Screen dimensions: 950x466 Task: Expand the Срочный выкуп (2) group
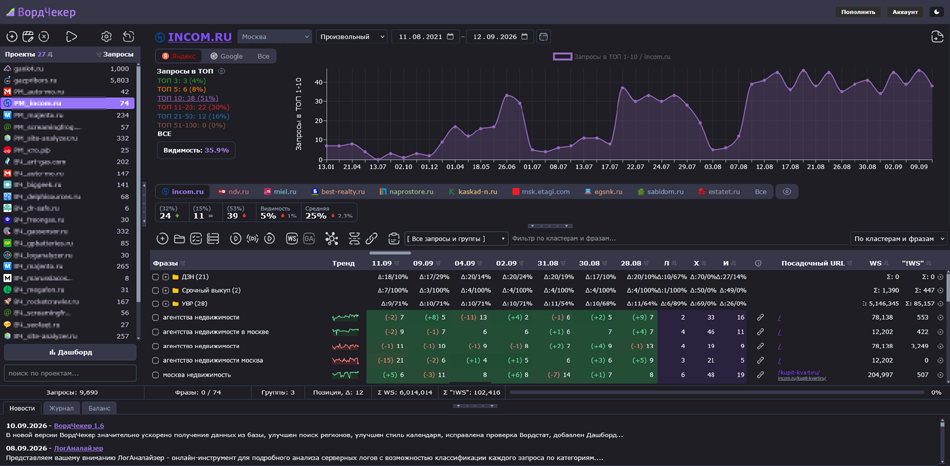click(165, 290)
